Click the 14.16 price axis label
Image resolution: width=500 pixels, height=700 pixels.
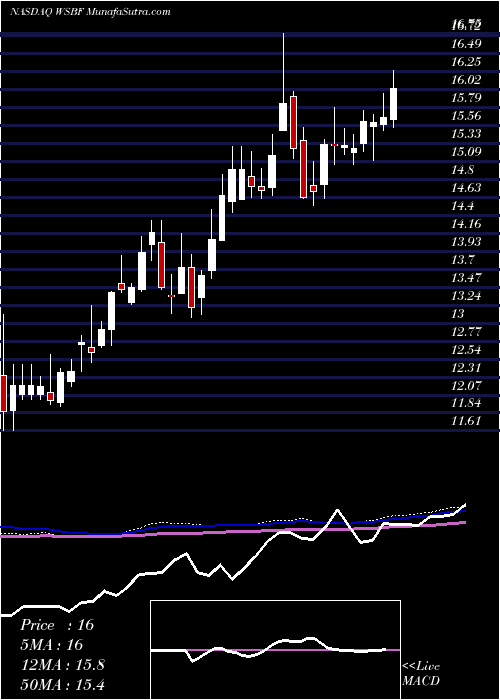tap(467, 224)
